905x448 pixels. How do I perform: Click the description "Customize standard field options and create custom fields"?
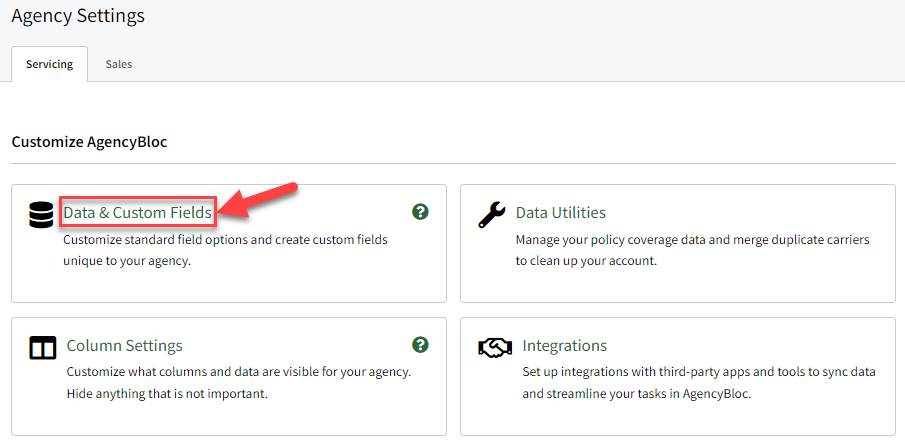coord(225,239)
